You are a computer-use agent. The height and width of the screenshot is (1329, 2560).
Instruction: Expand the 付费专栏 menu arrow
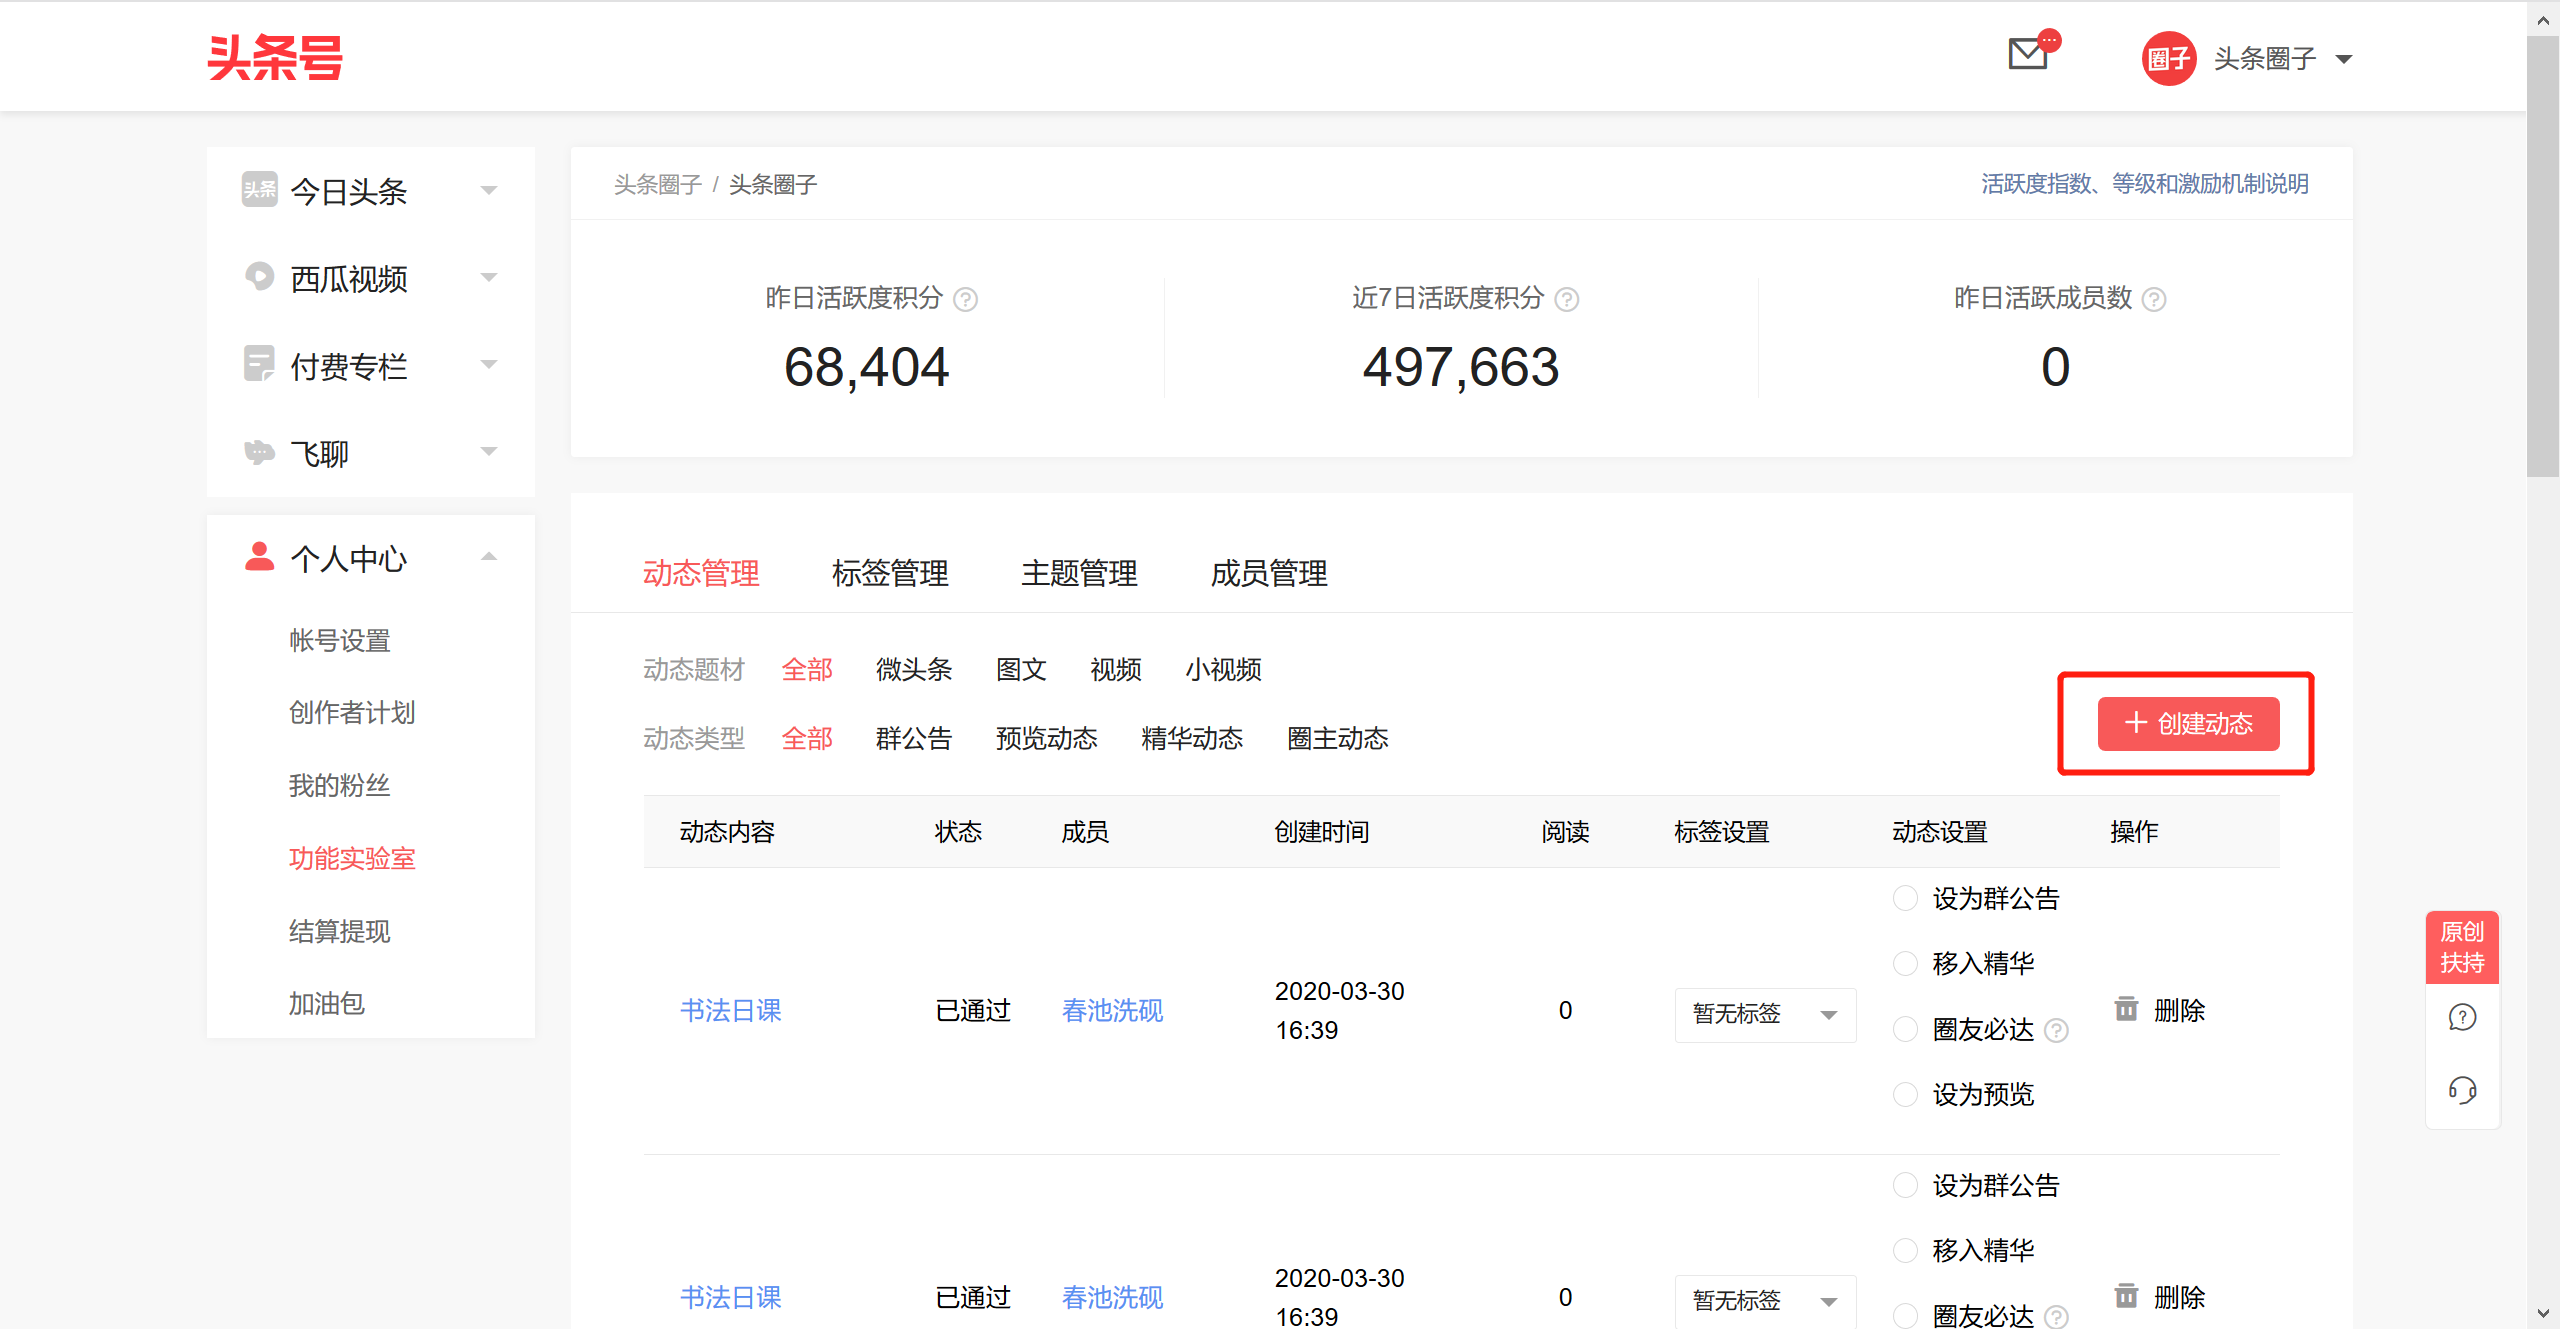[489, 364]
